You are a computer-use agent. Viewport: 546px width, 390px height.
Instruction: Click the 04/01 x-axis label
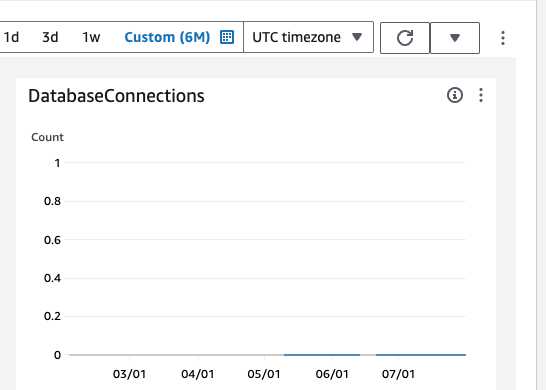[197, 374]
